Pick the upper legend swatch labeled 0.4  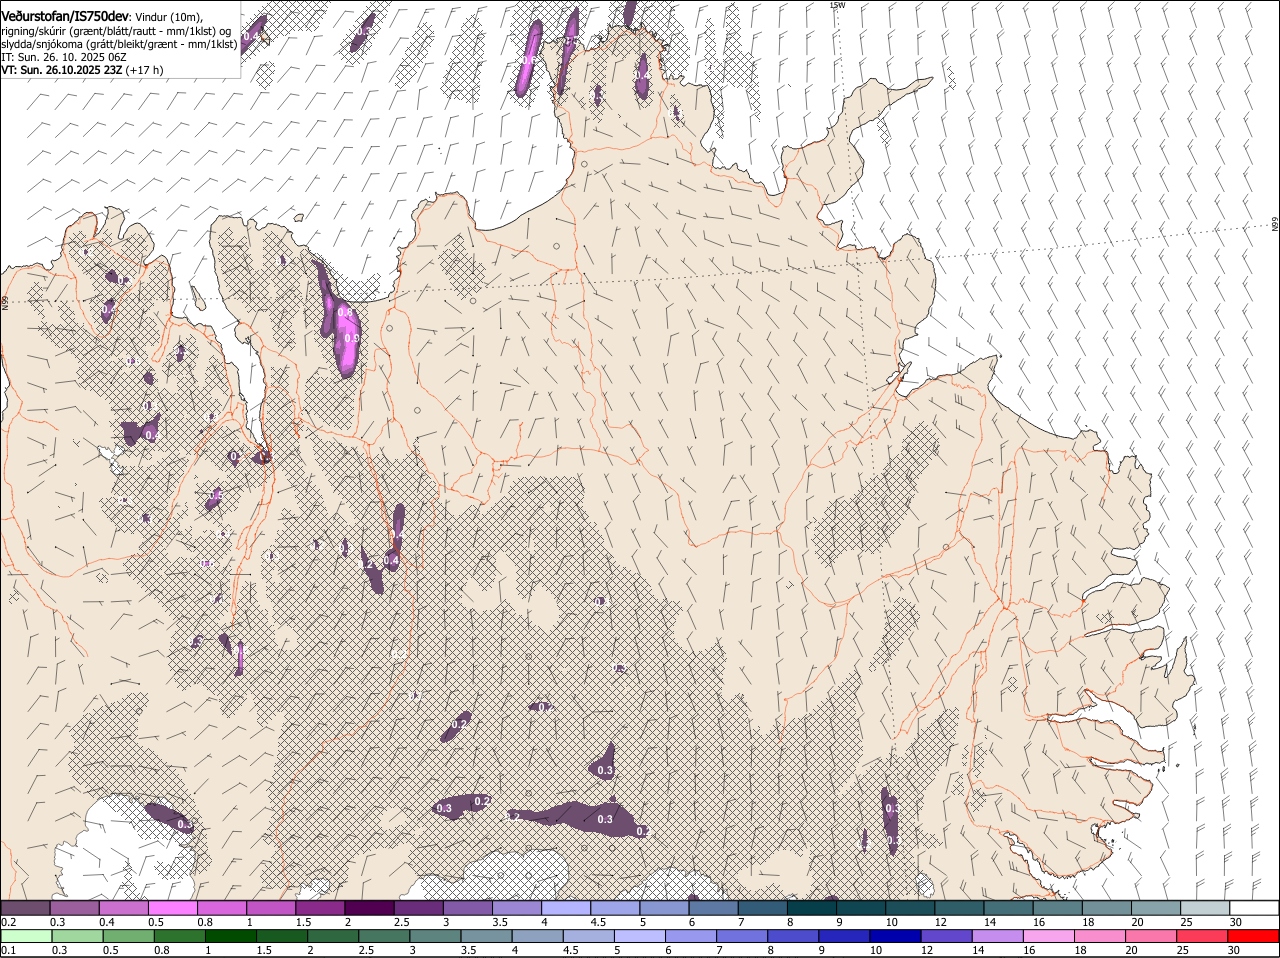pos(124,908)
